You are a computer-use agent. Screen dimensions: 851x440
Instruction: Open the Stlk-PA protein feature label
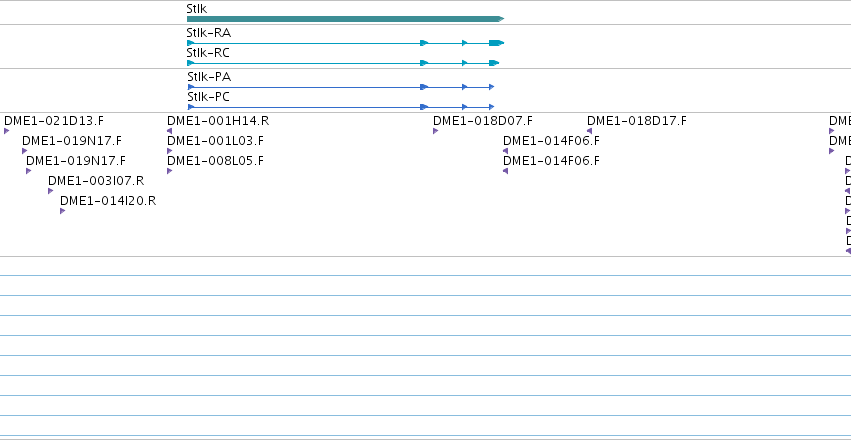[x=209, y=77]
